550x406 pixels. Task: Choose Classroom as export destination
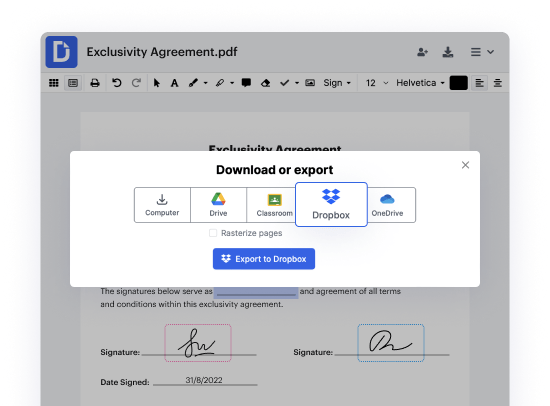click(x=271, y=205)
